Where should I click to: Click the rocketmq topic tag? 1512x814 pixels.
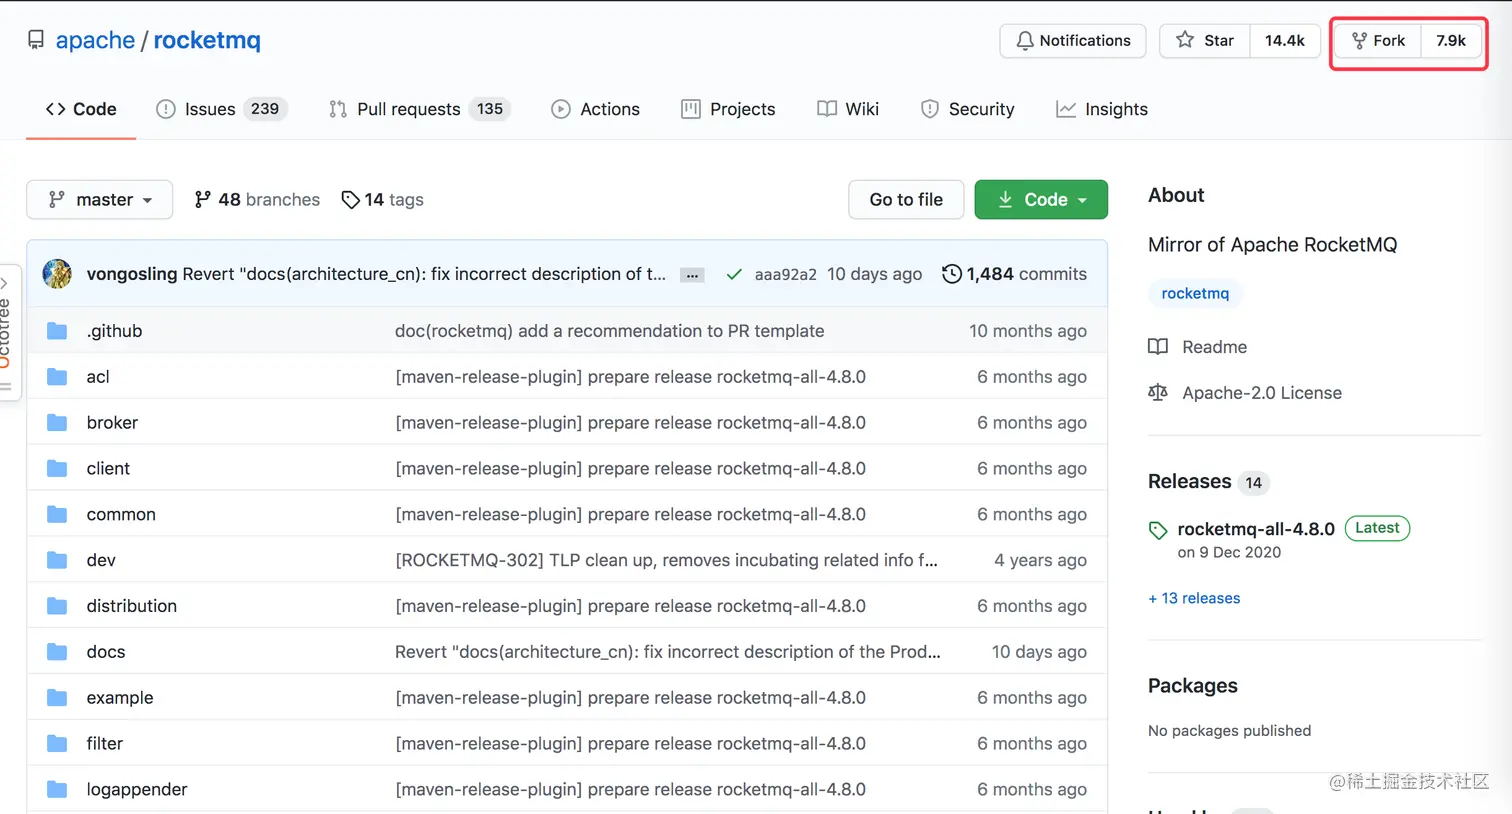[1195, 293]
